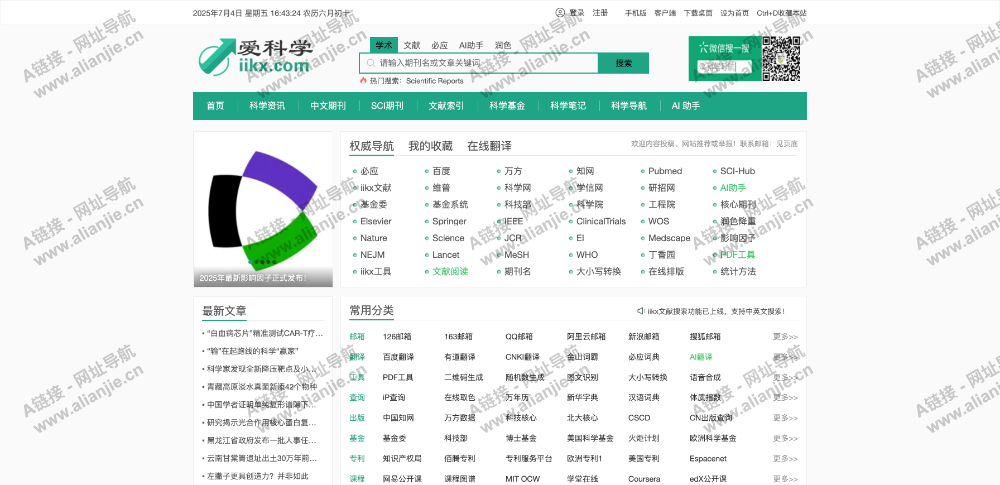
Task: Open the Coursera course link
Action: [x=644, y=479]
